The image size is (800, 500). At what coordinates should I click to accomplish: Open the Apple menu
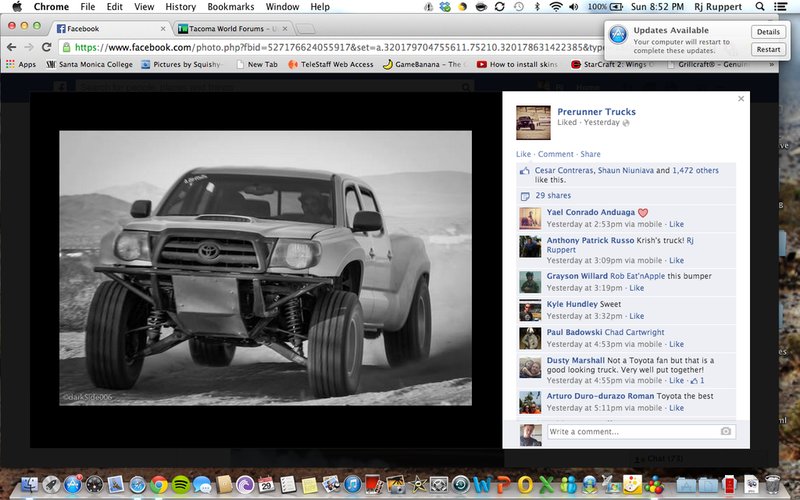(17, 7)
